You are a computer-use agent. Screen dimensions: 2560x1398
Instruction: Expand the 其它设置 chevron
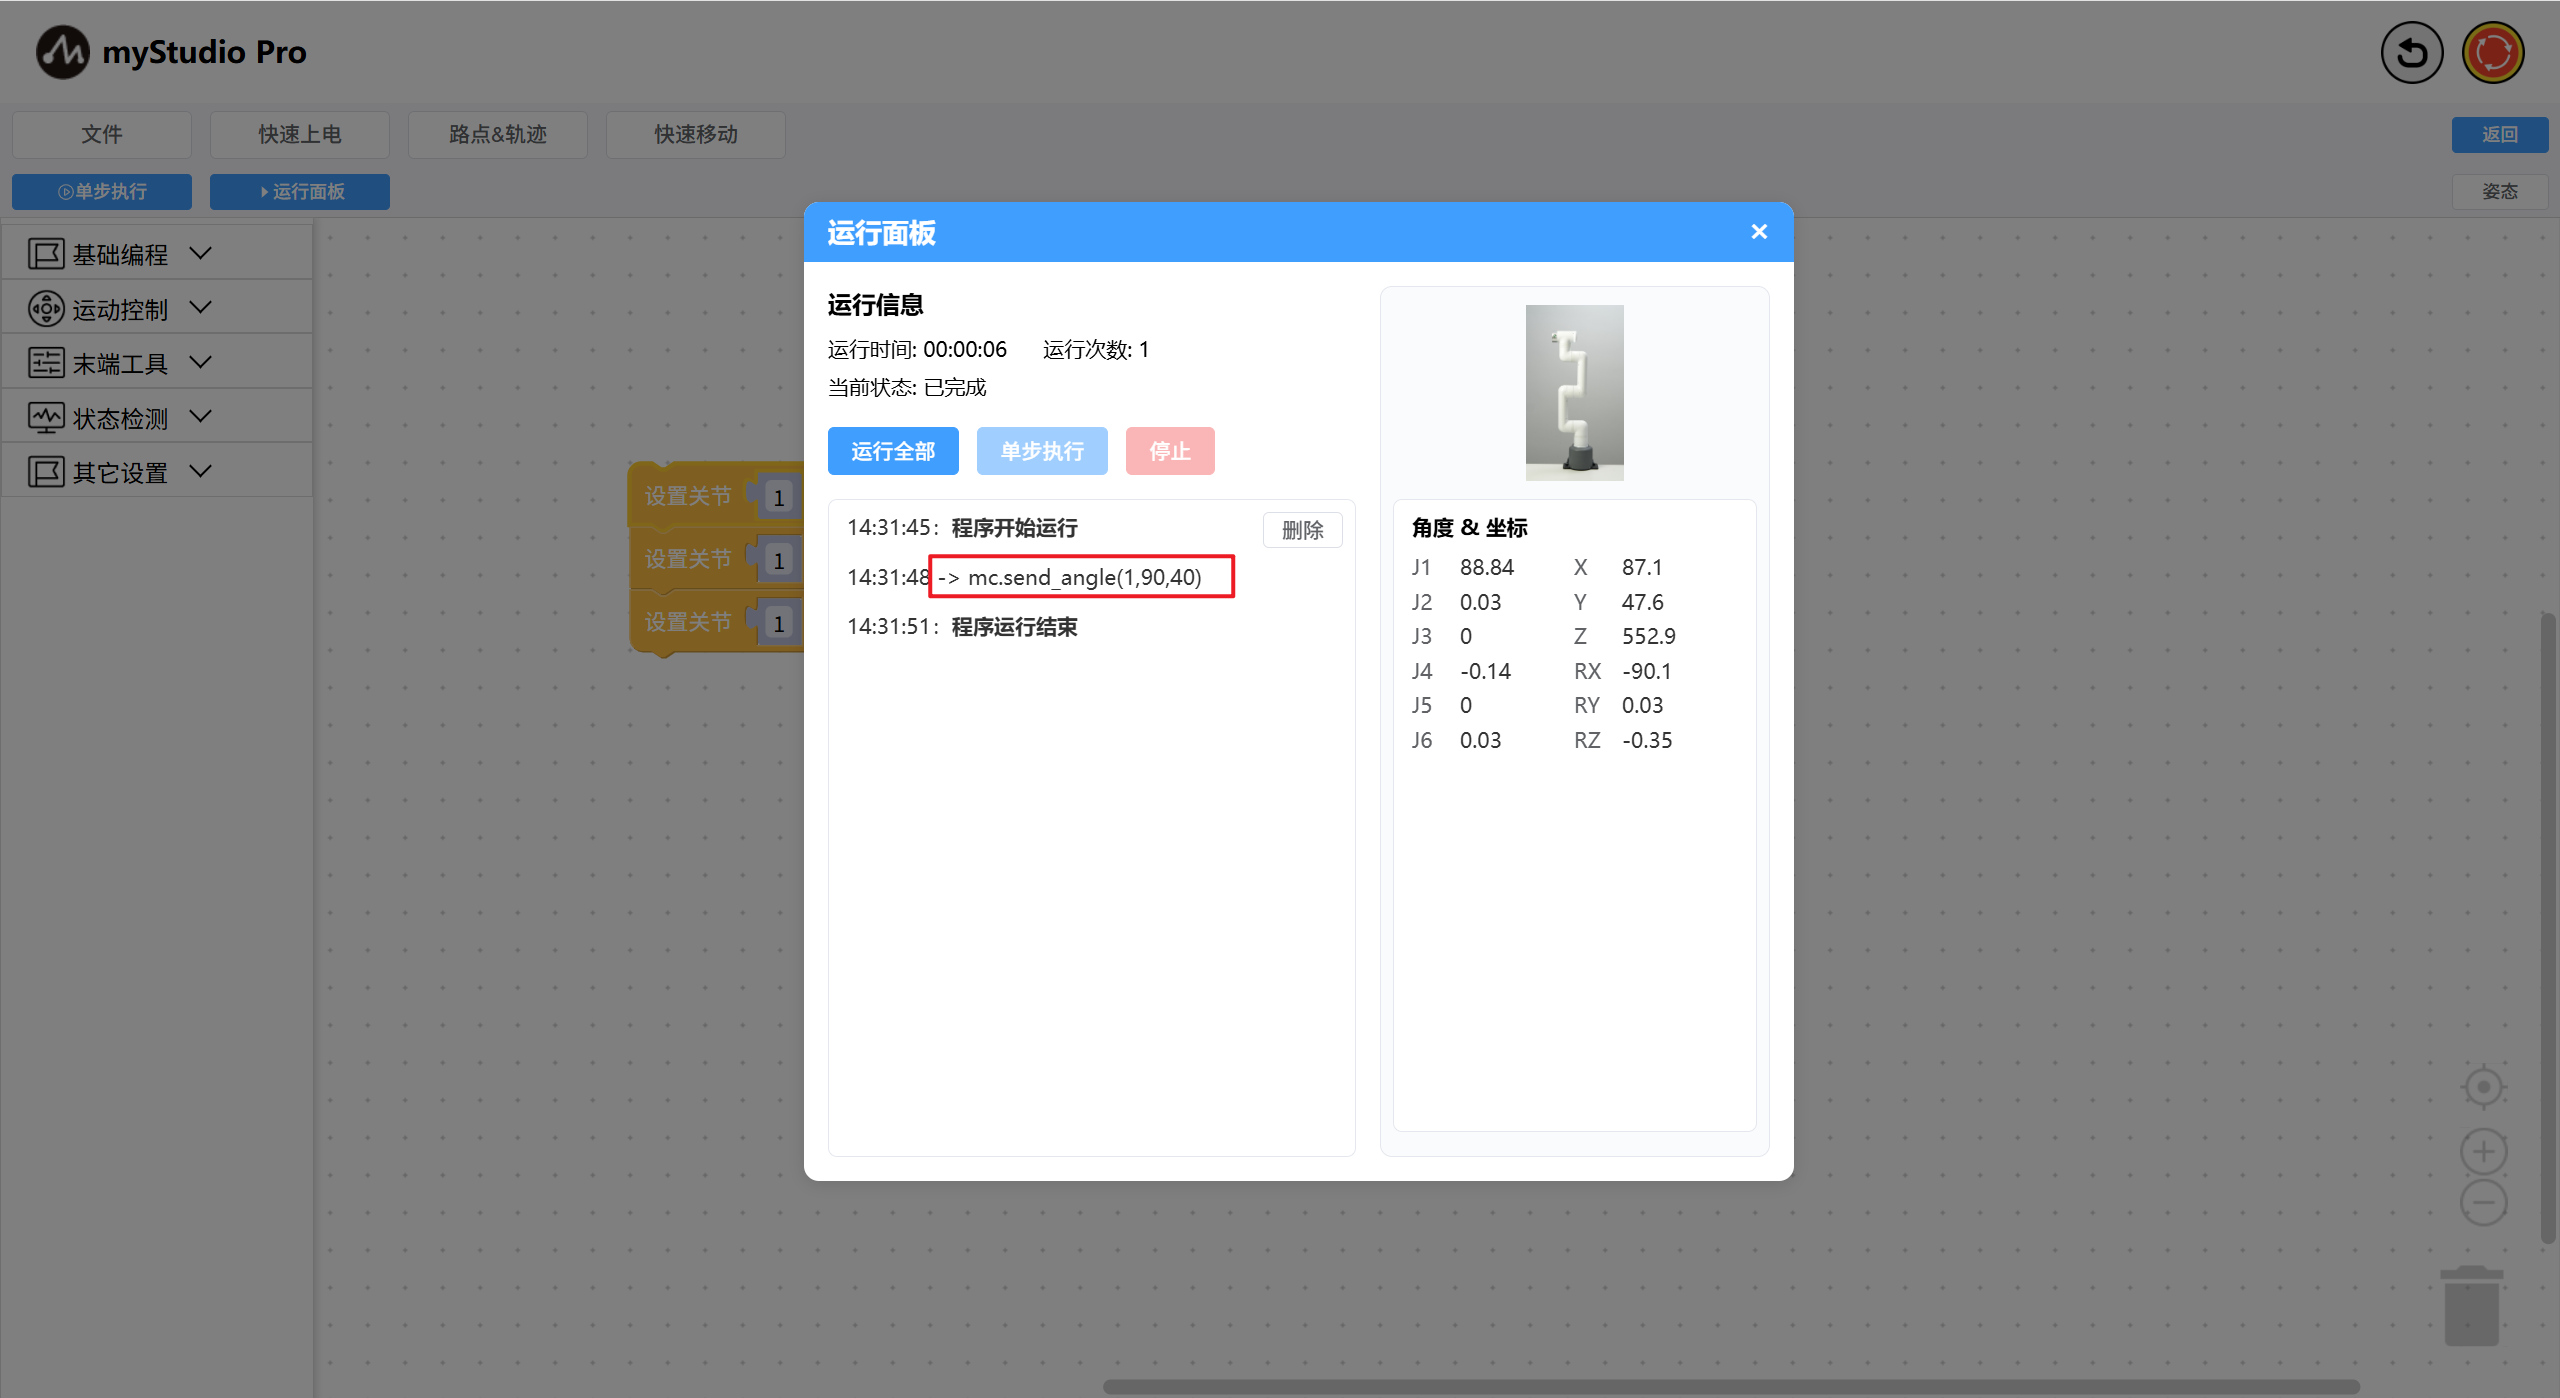pos(200,471)
